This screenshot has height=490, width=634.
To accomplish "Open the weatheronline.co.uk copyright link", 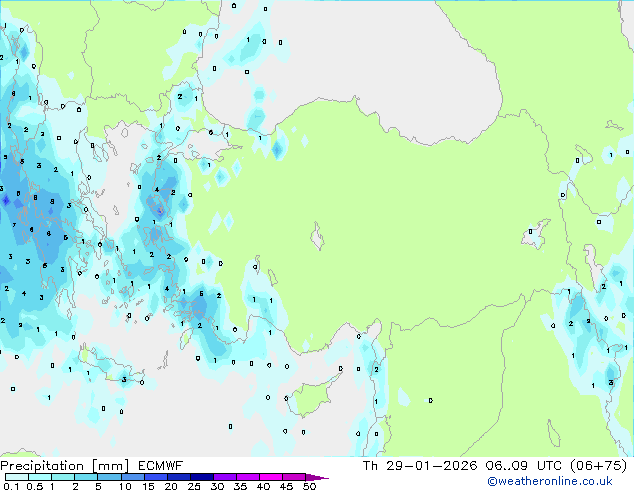I will 549,481.
